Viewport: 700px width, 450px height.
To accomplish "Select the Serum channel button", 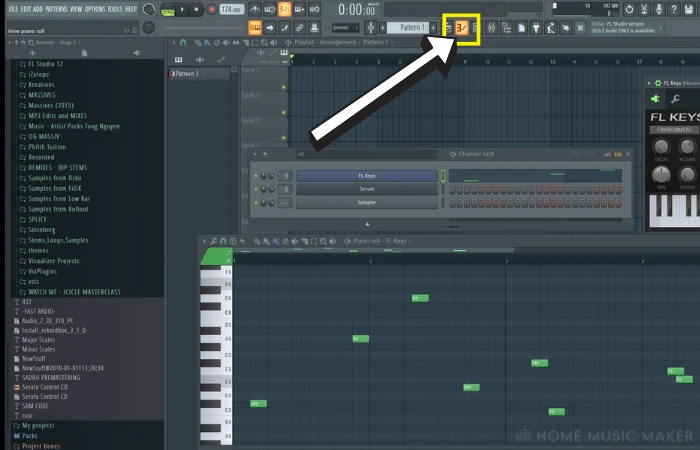I will [367, 189].
